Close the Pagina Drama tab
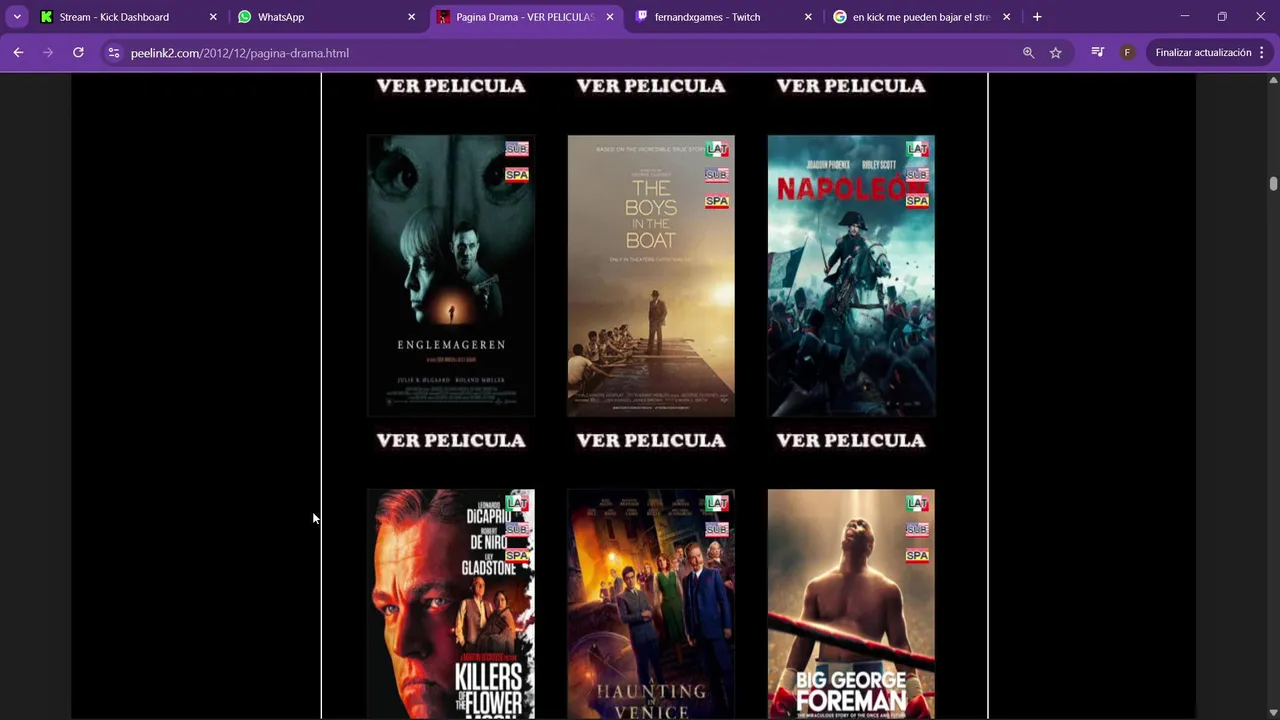Screen dimensions: 1280x720 [x=610, y=17]
